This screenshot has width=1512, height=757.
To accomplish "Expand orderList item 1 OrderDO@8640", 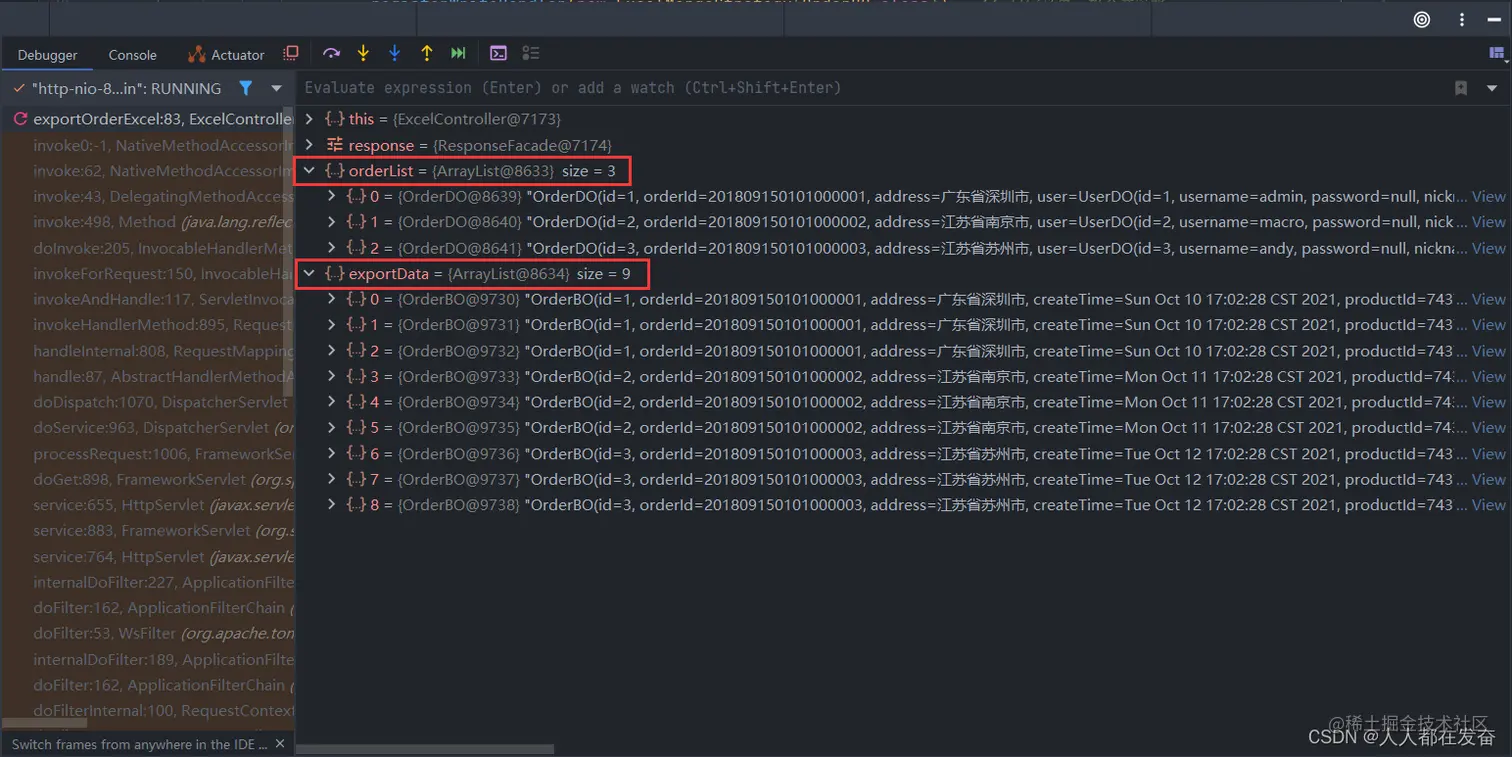I will pyautogui.click(x=332, y=222).
